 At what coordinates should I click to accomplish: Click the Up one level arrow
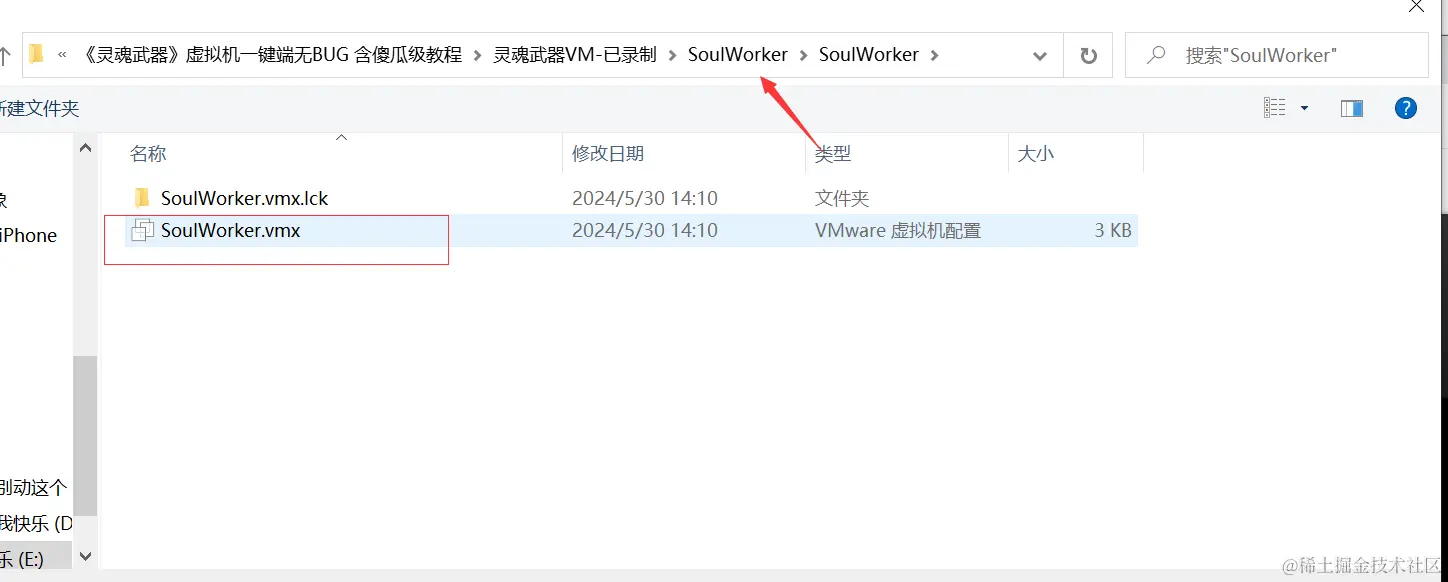pos(4,55)
